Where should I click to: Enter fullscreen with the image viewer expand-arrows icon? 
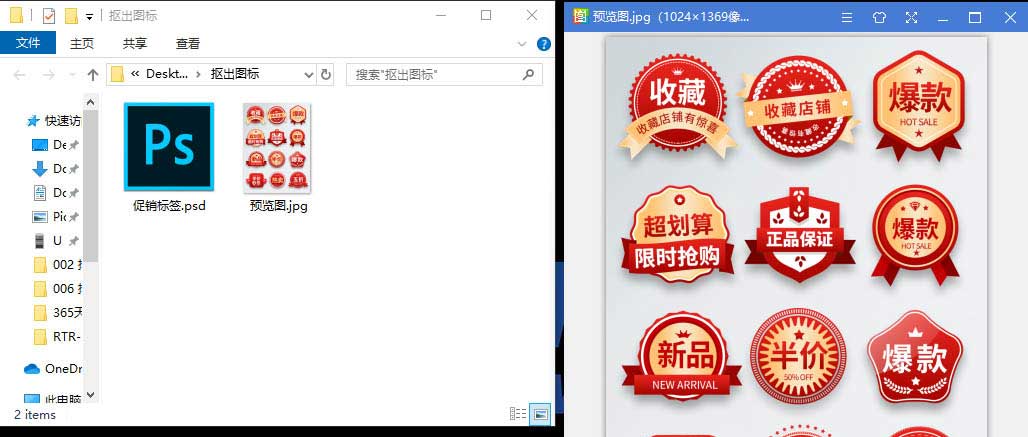(x=911, y=17)
